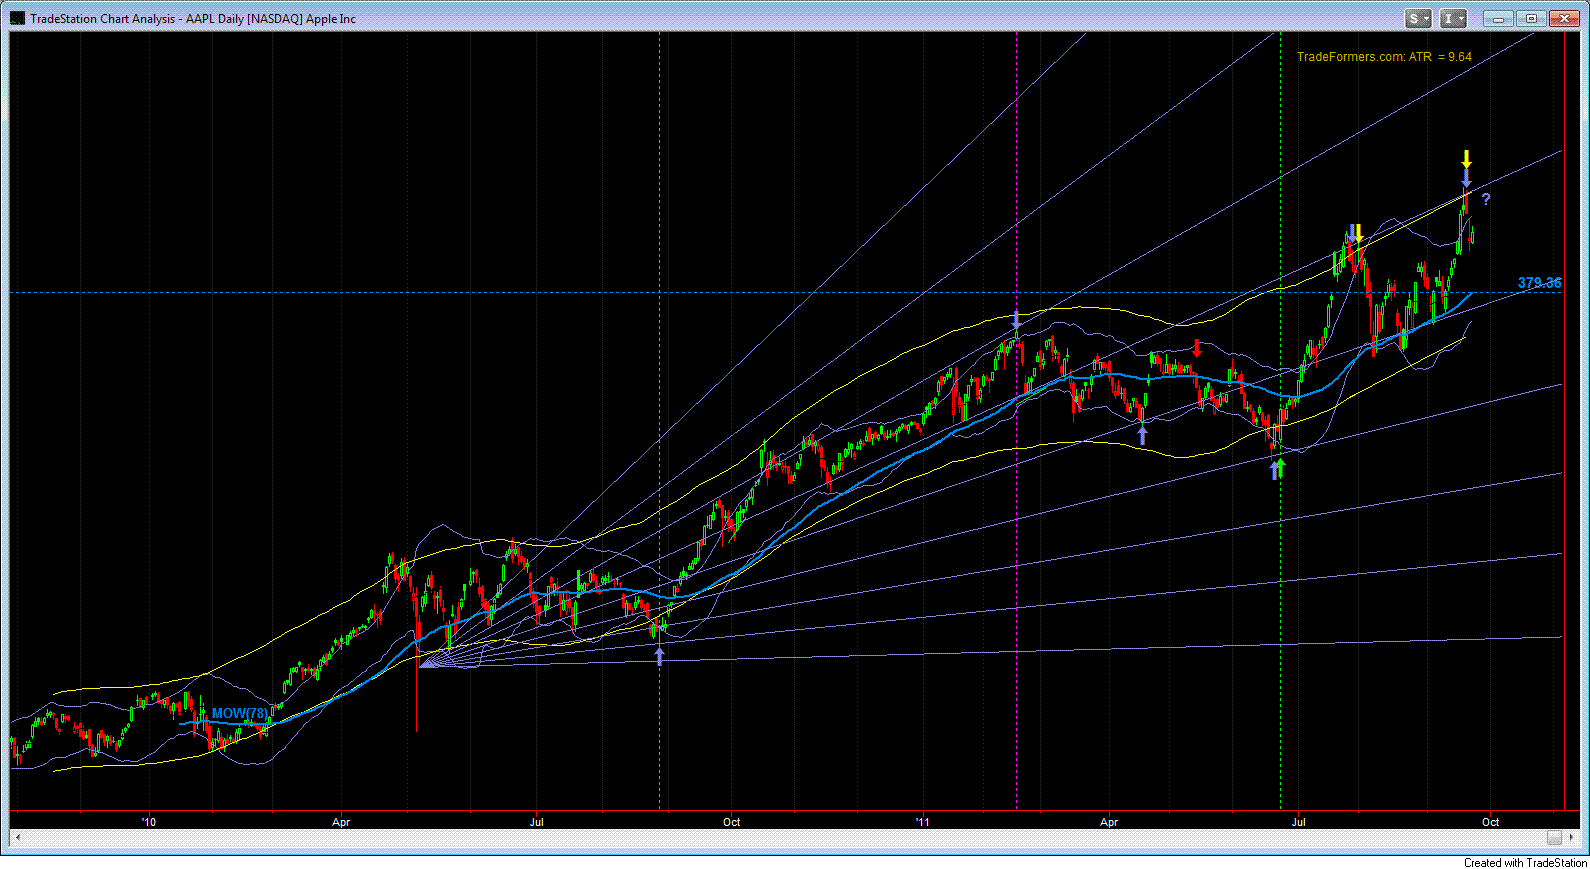Minimize the Chart Analysis window
1590x869 pixels.
point(1498,18)
